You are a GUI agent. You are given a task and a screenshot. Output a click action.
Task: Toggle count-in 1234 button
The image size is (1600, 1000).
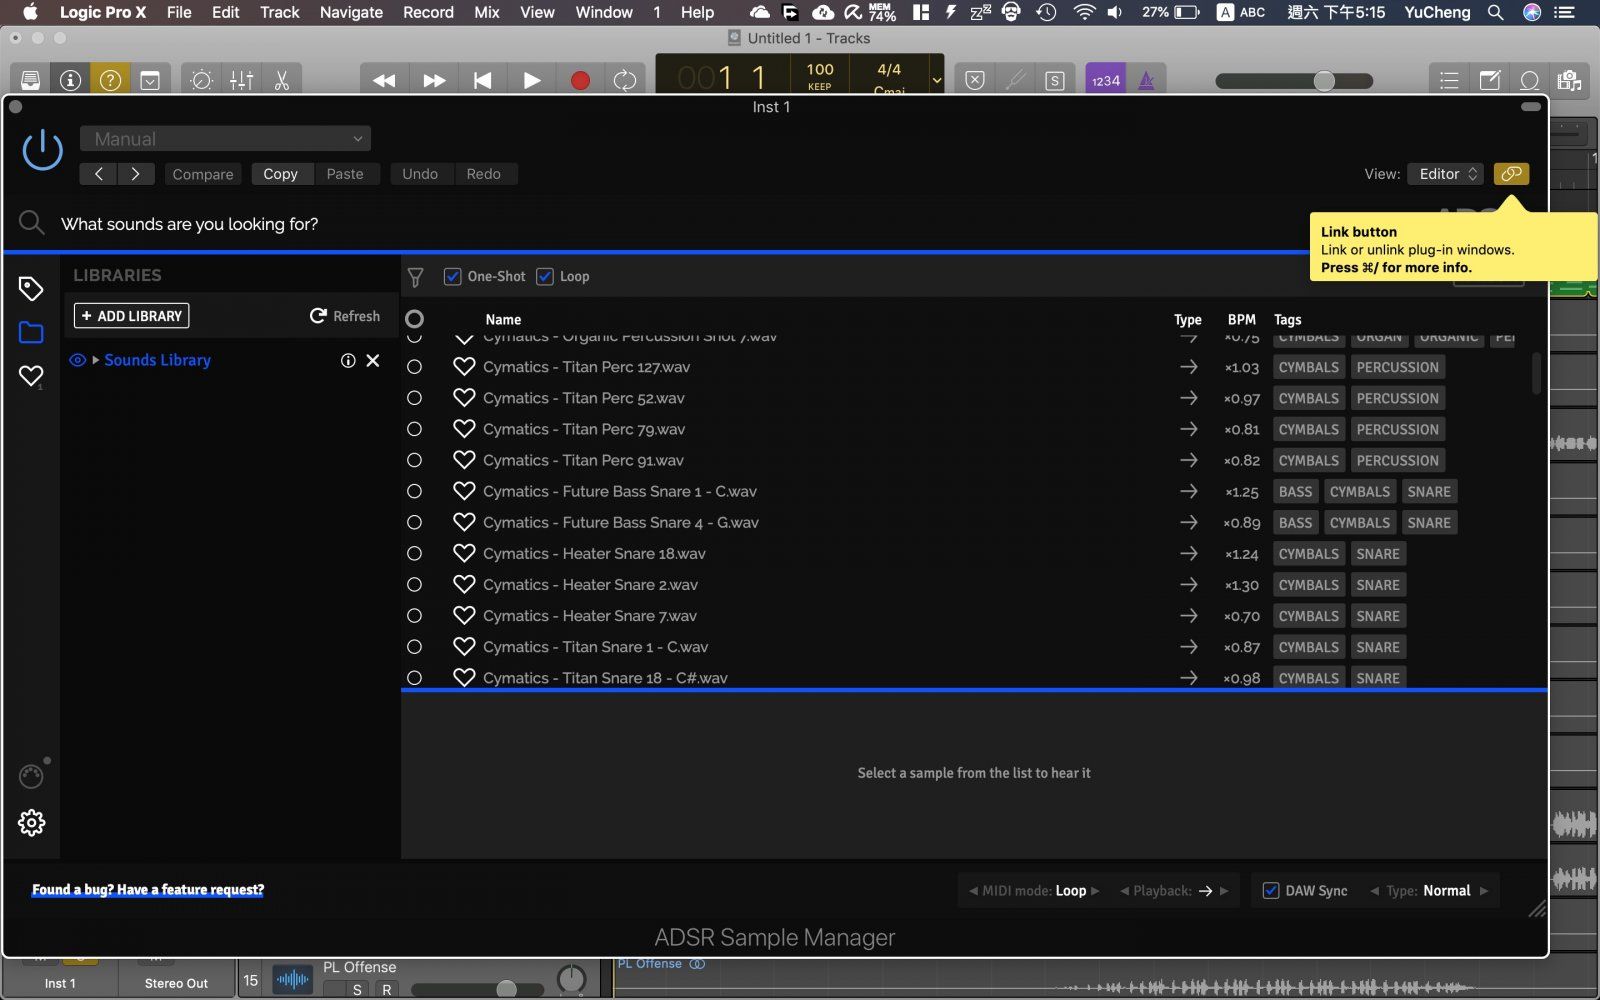click(1105, 80)
